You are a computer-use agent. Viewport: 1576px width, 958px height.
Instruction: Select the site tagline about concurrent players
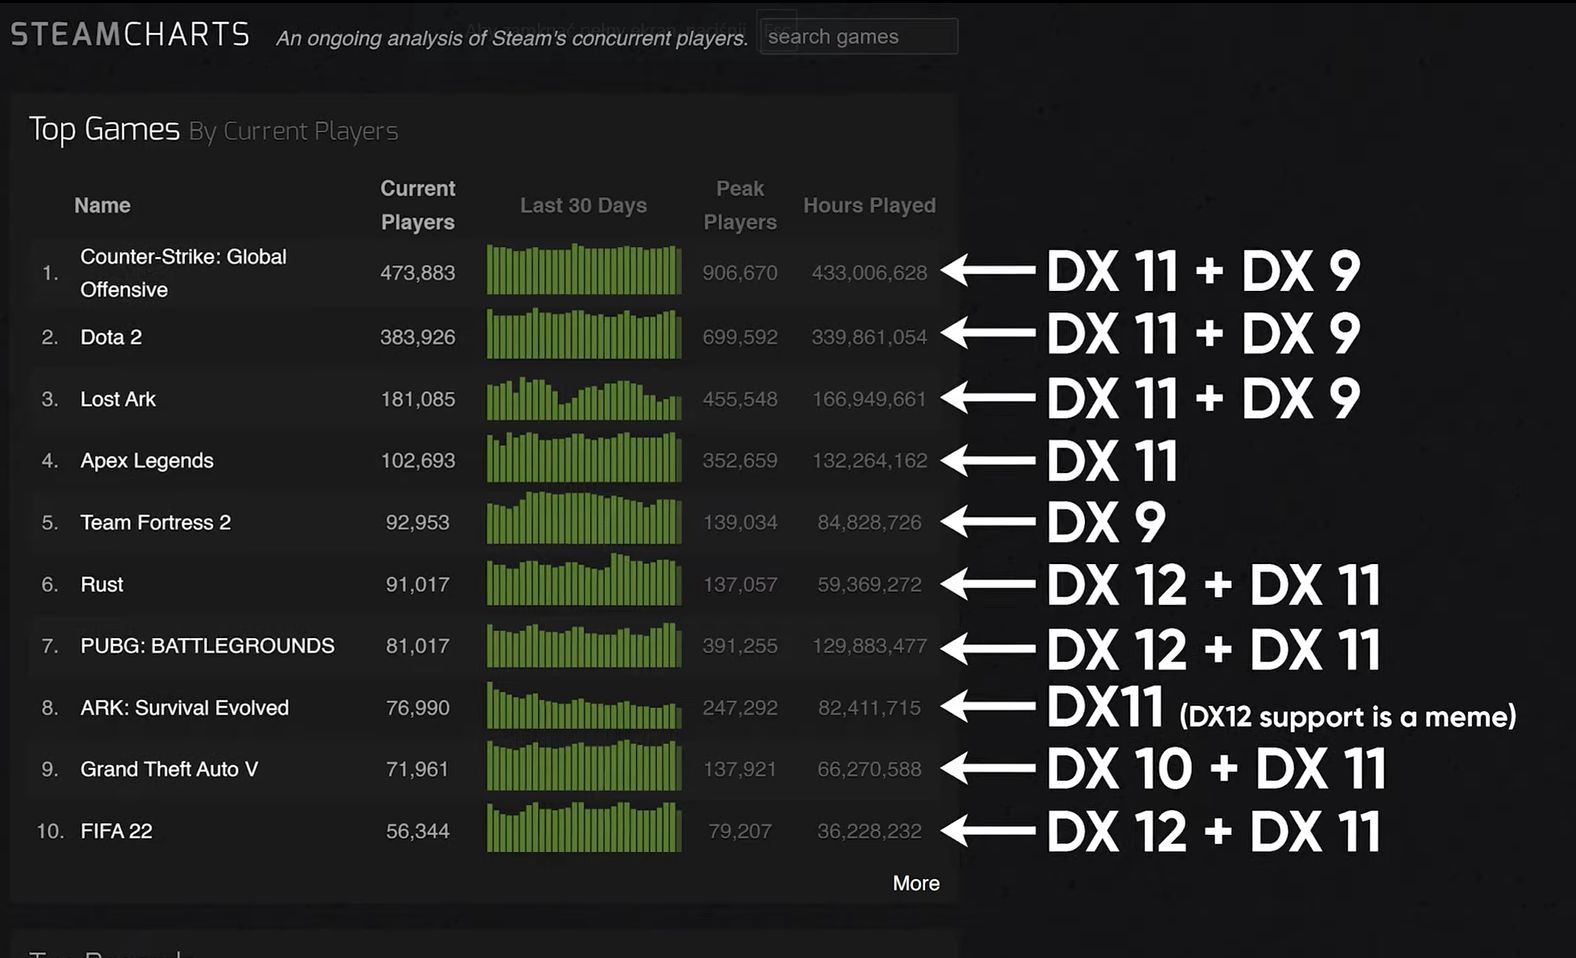point(512,38)
